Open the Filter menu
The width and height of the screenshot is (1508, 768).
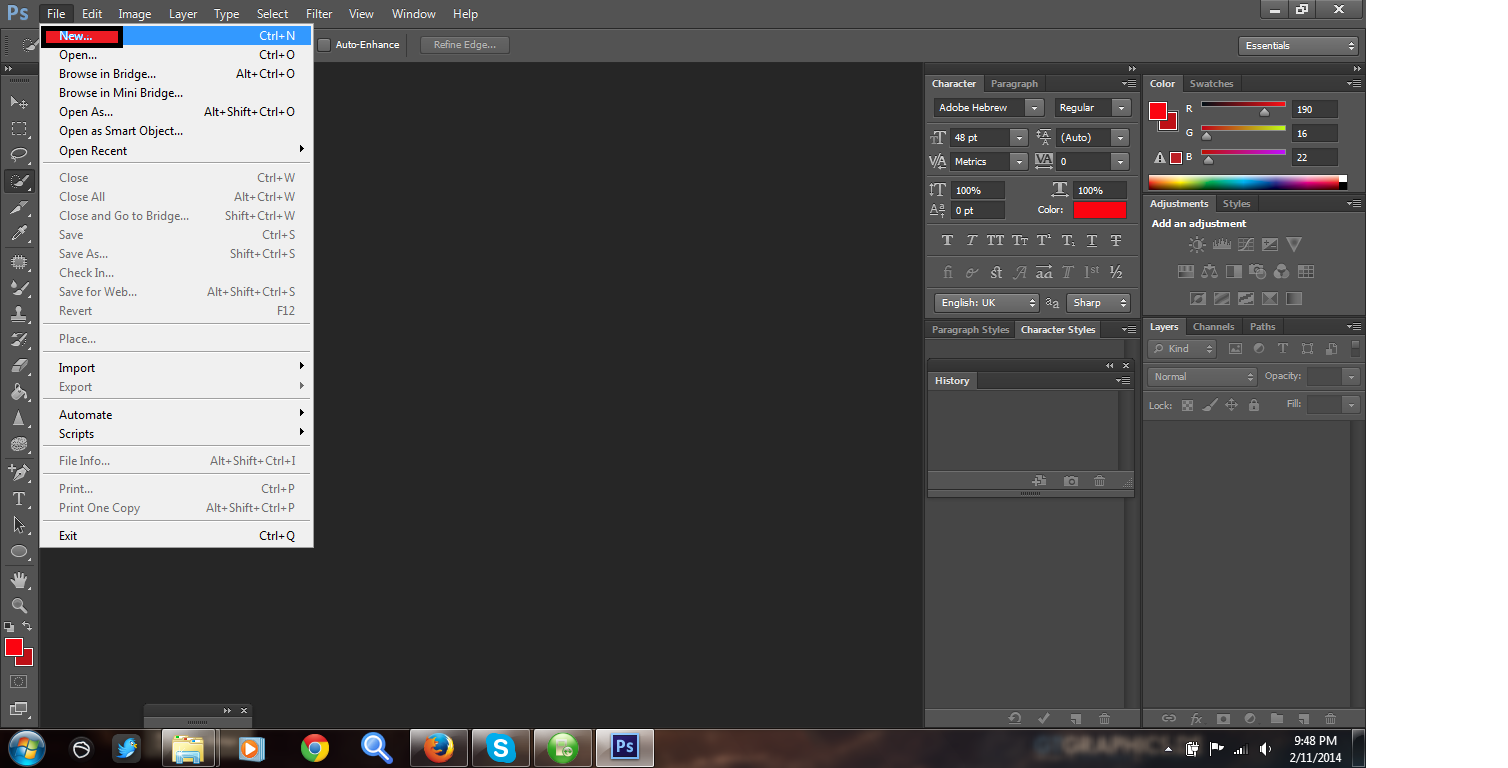(x=319, y=14)
